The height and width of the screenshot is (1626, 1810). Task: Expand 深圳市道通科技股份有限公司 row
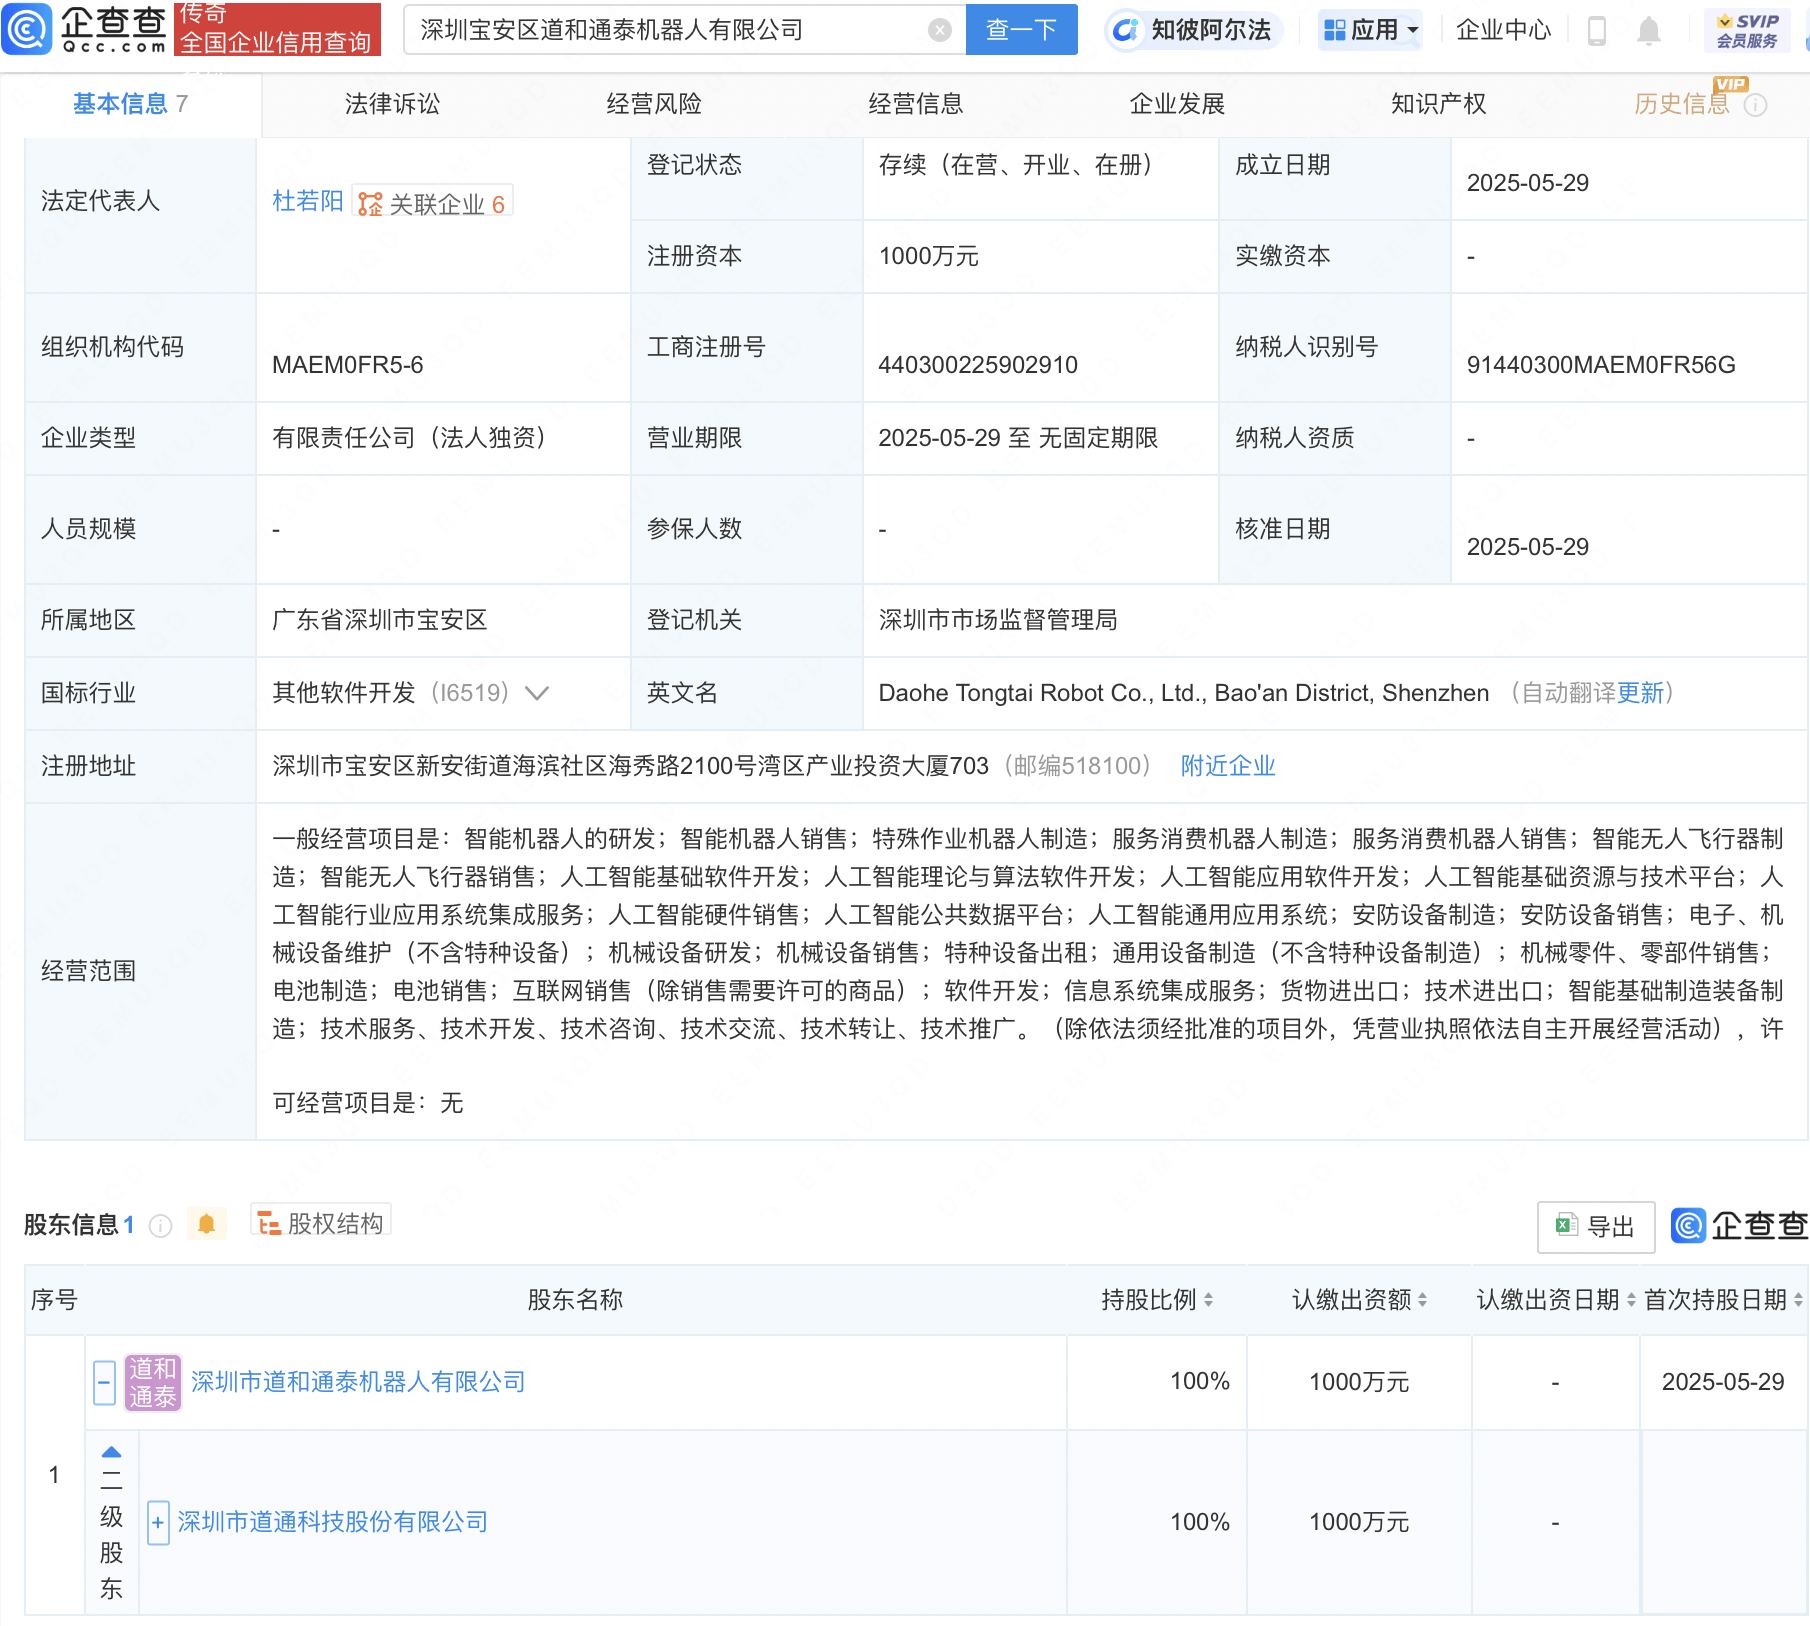[x=157, y=1523]
